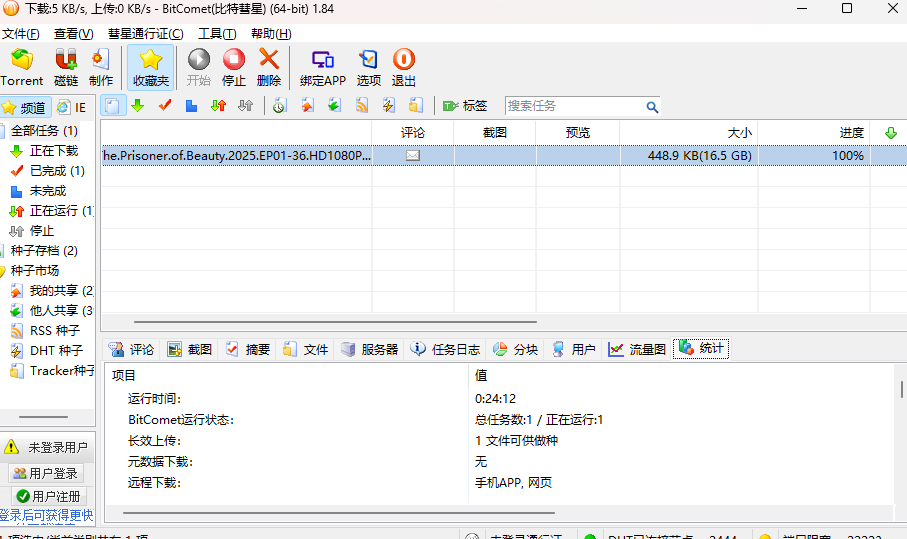Click the my-shares filter toolbar icon
Image resolution: width=907 pixels, height=539 pixels.
[307, 105]
